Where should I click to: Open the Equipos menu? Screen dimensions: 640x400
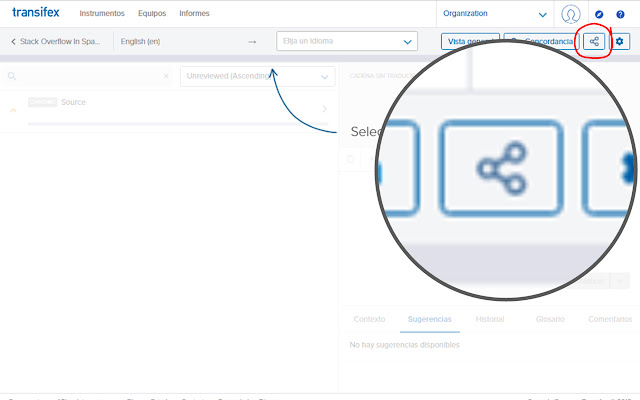click(x=152, y=13)
